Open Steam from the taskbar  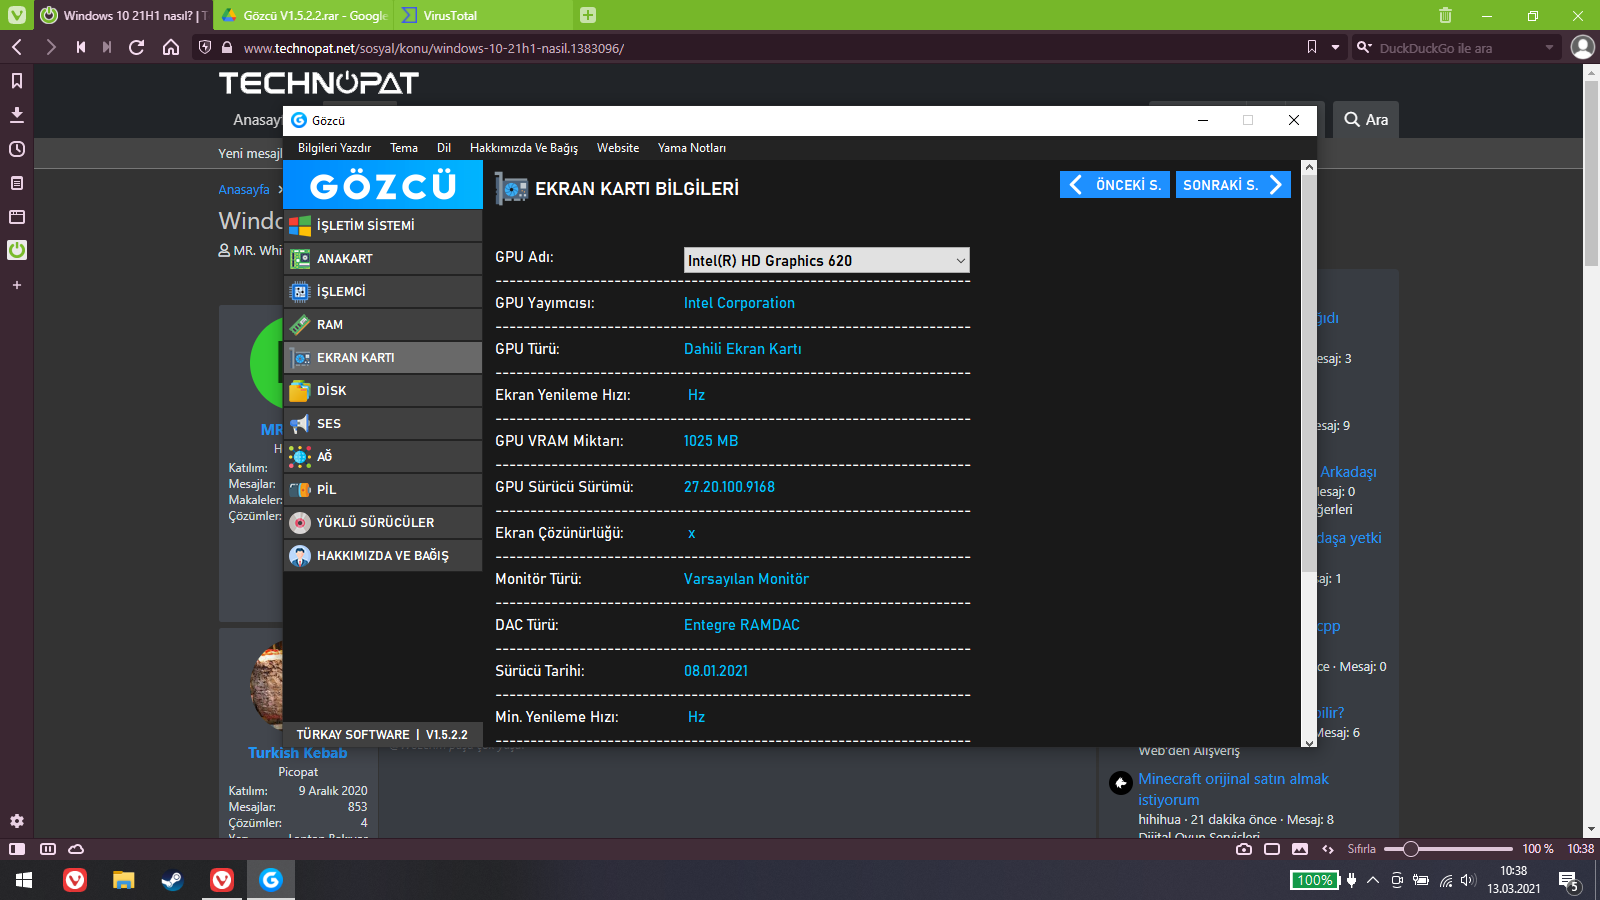pyautogui.click(x=172, y=880)
